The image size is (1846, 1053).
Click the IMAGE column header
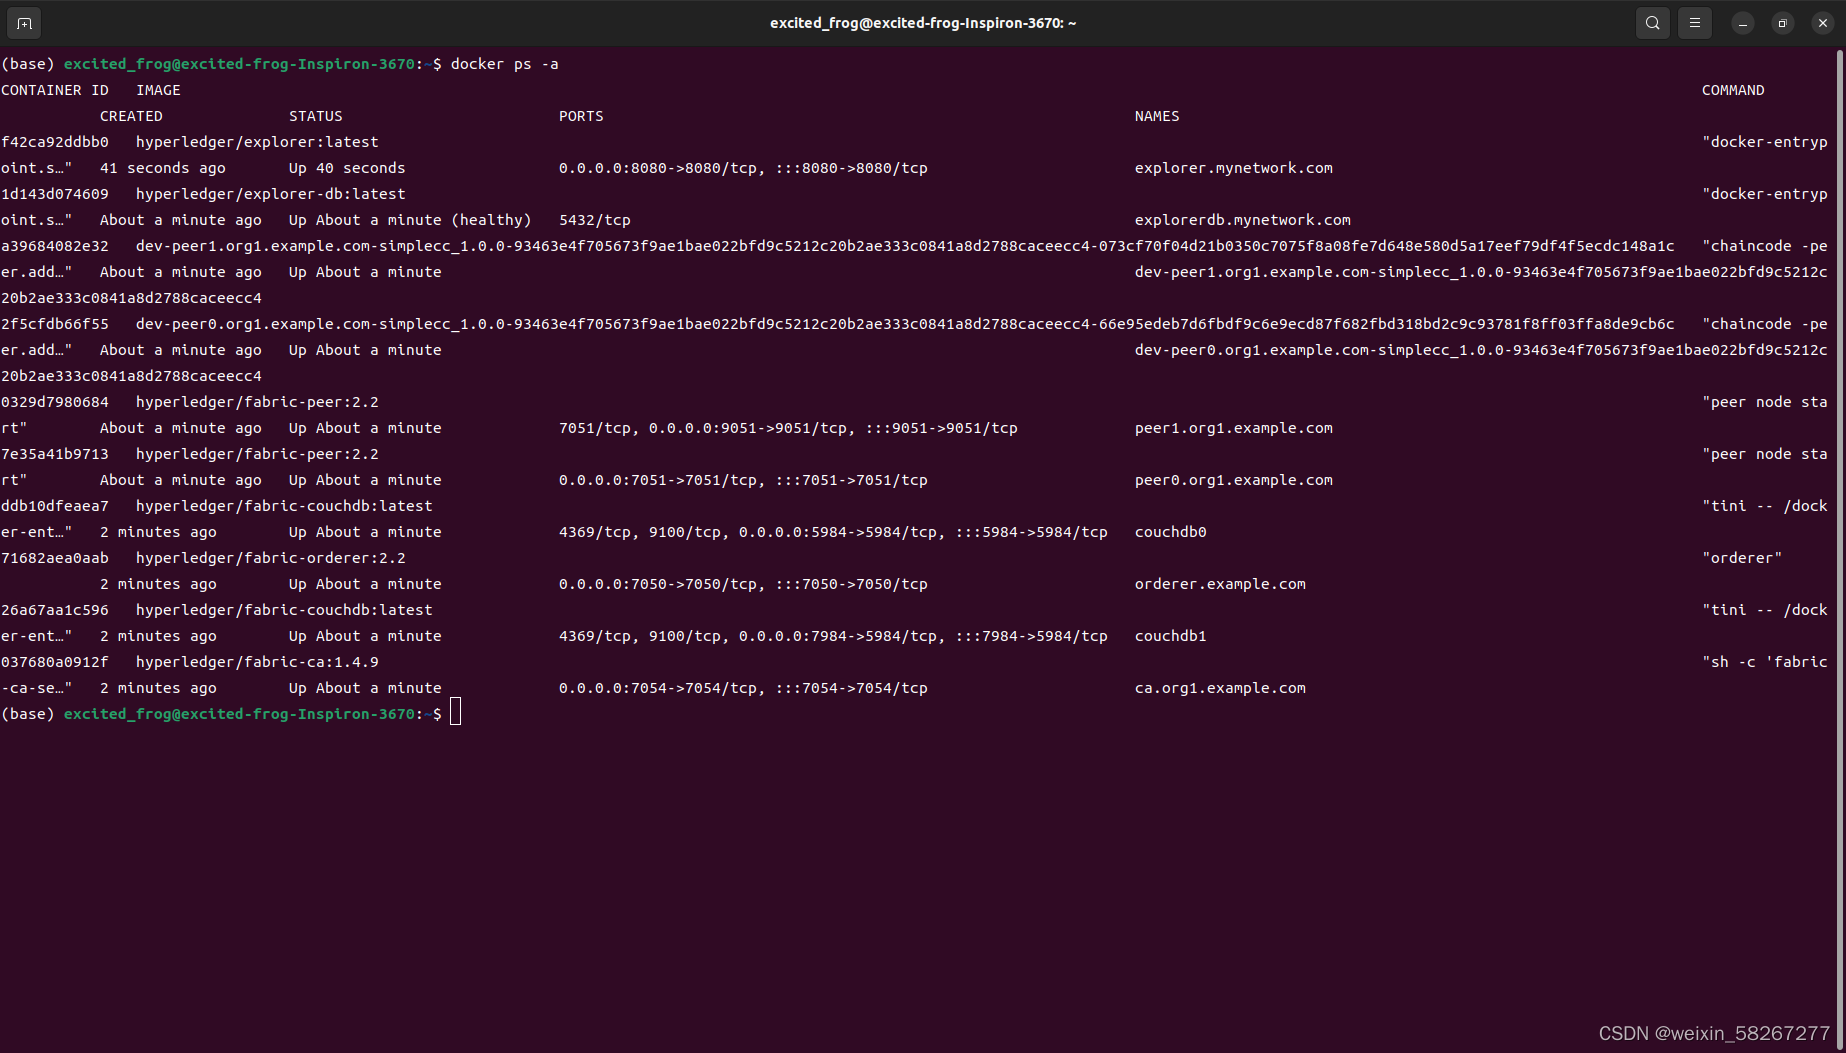pyautogui.click(x=159, y=90)
